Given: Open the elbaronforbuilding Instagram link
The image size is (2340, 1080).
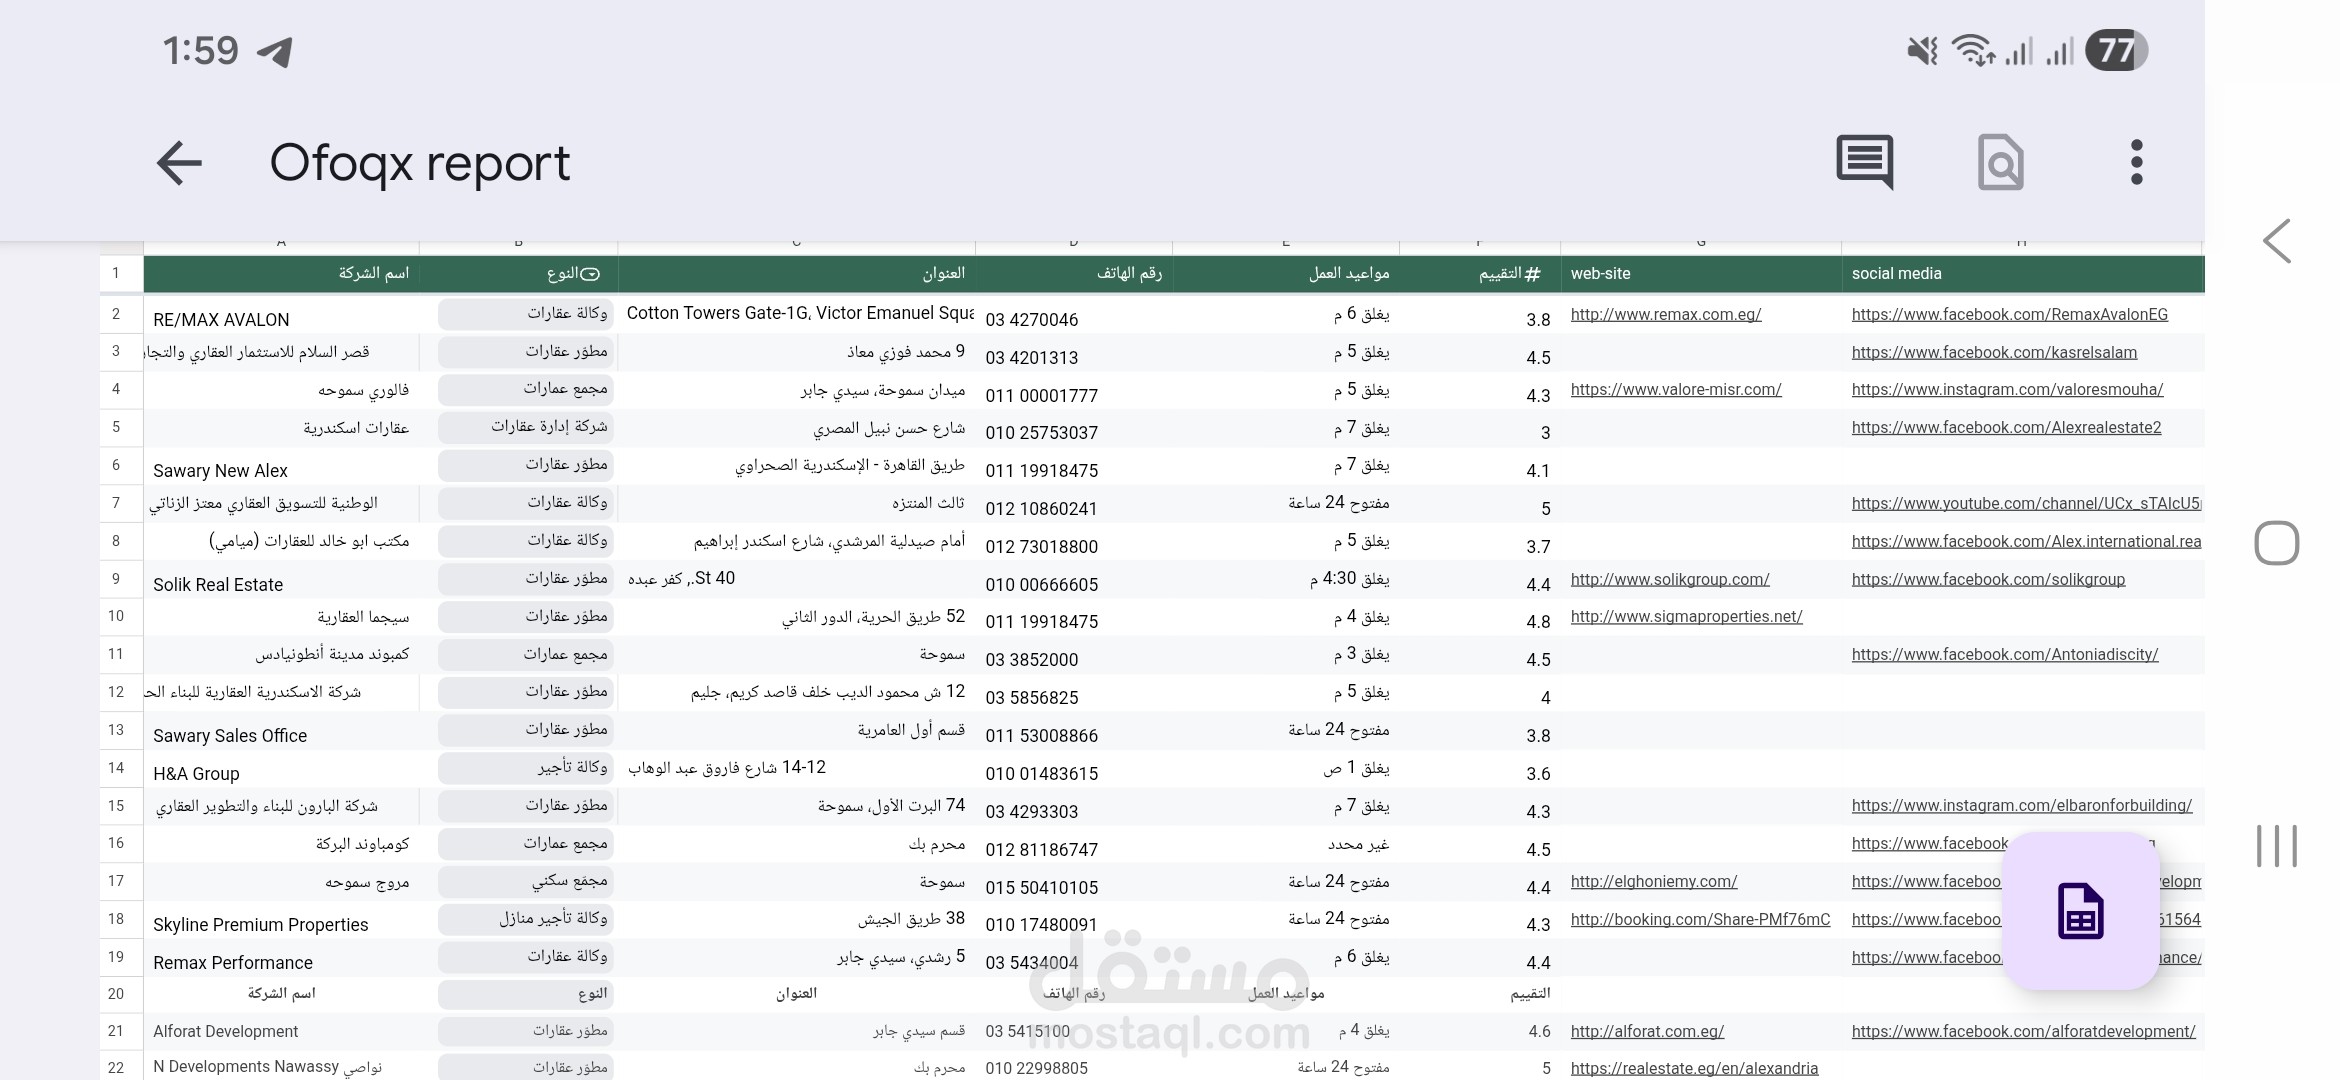Looking at the screenshot, I should point(2022,806).
